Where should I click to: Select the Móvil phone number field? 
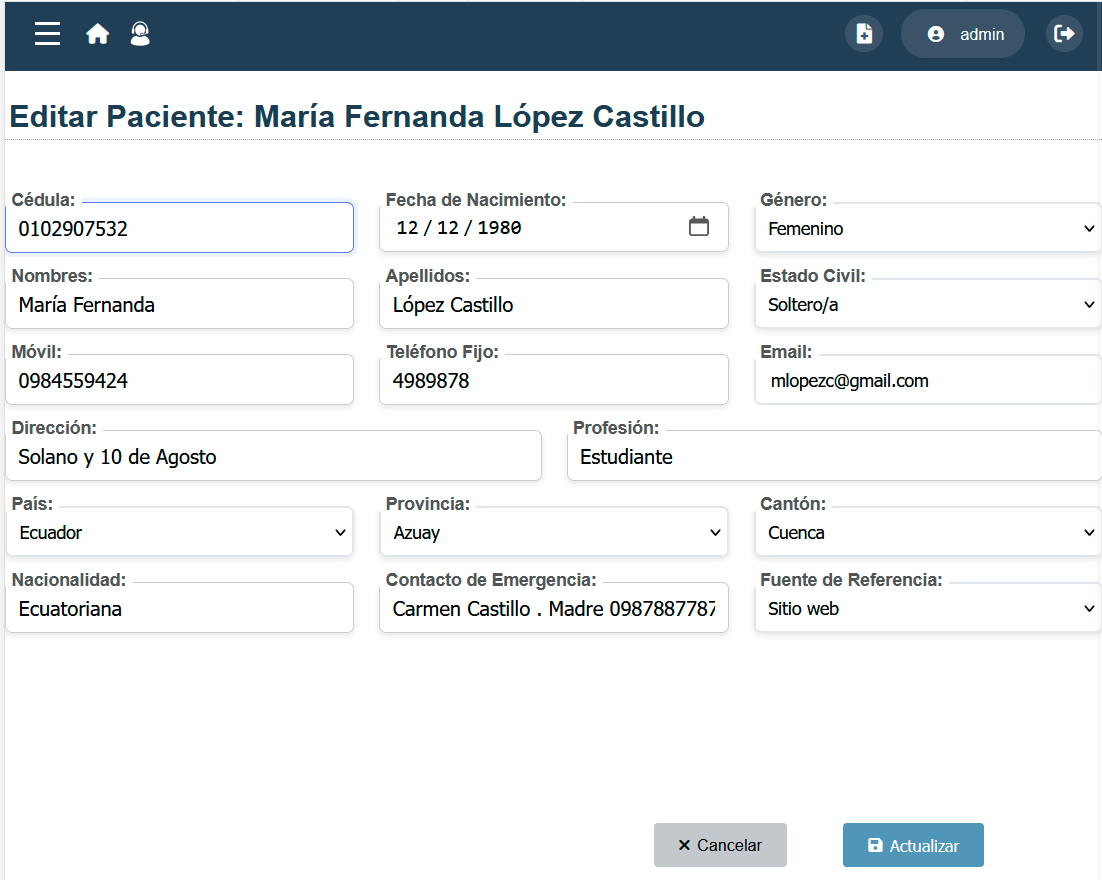(179, 380)
